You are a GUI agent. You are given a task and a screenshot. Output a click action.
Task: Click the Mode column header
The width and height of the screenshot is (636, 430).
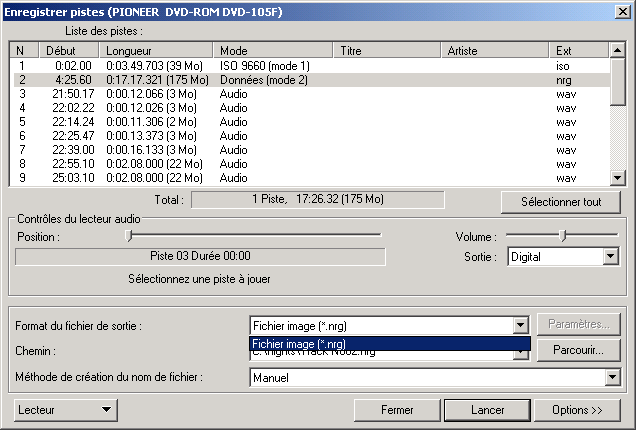pyautogui.click(x=274, y=49)
